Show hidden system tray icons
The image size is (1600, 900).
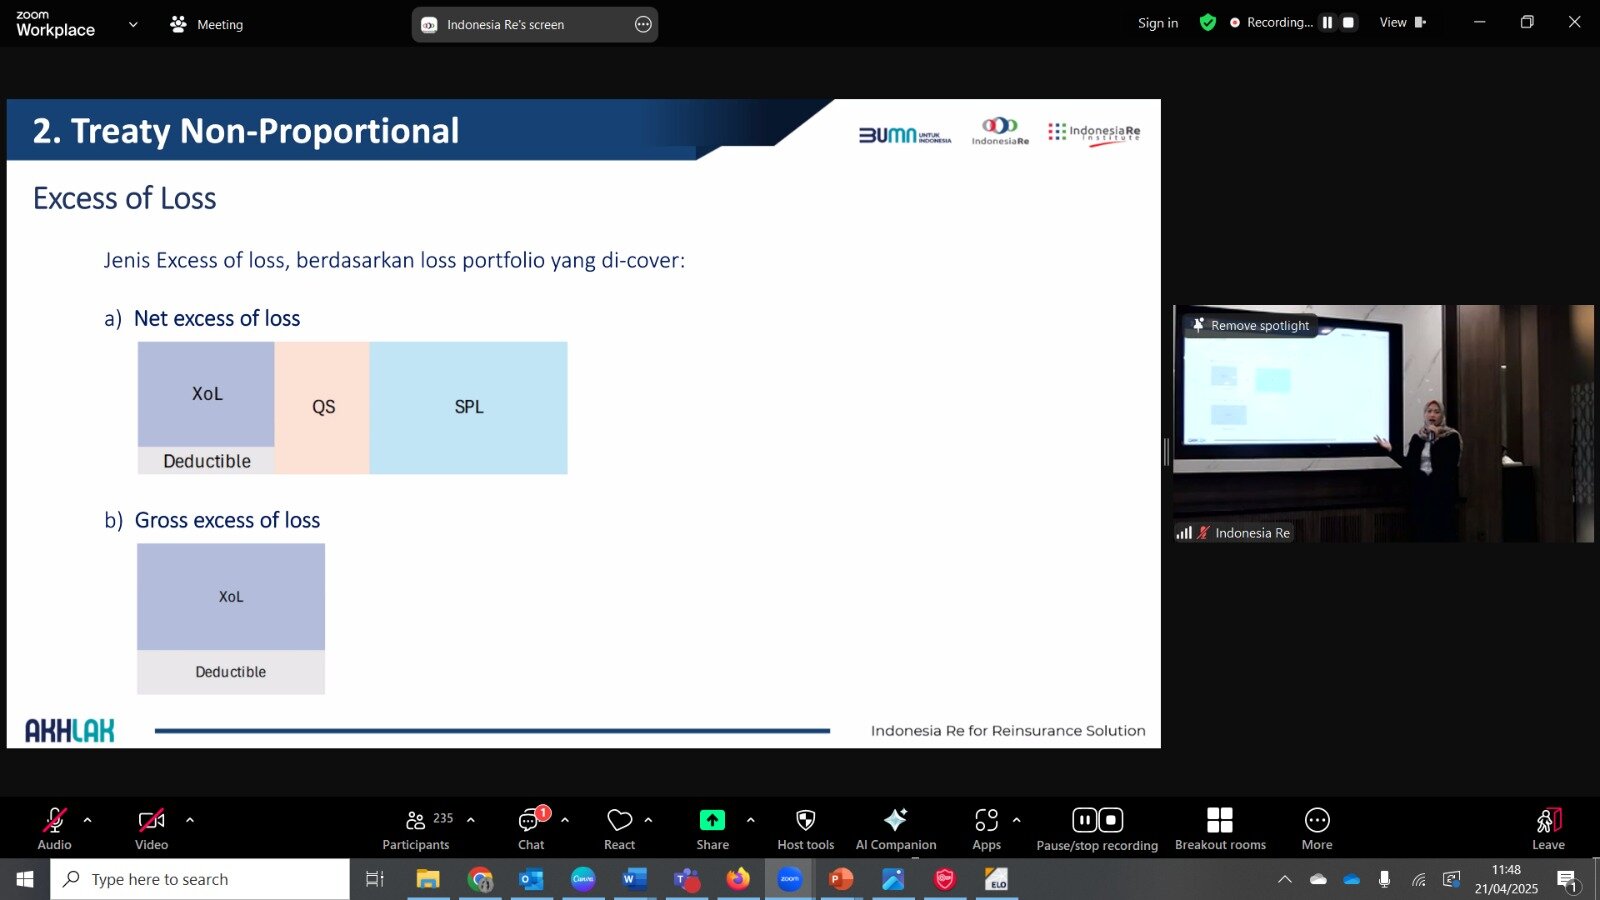(1285, 879)
